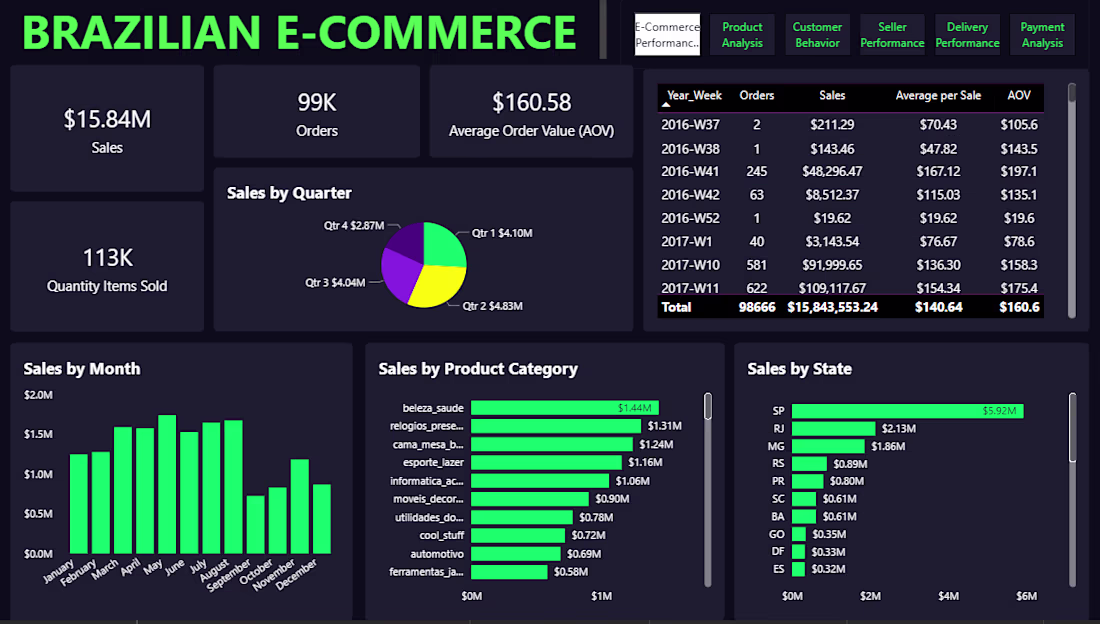Open the E-Commerce Performance tab
This screenshot has height=624, width=1100.
pyautogui.click(x=667, y=34)
